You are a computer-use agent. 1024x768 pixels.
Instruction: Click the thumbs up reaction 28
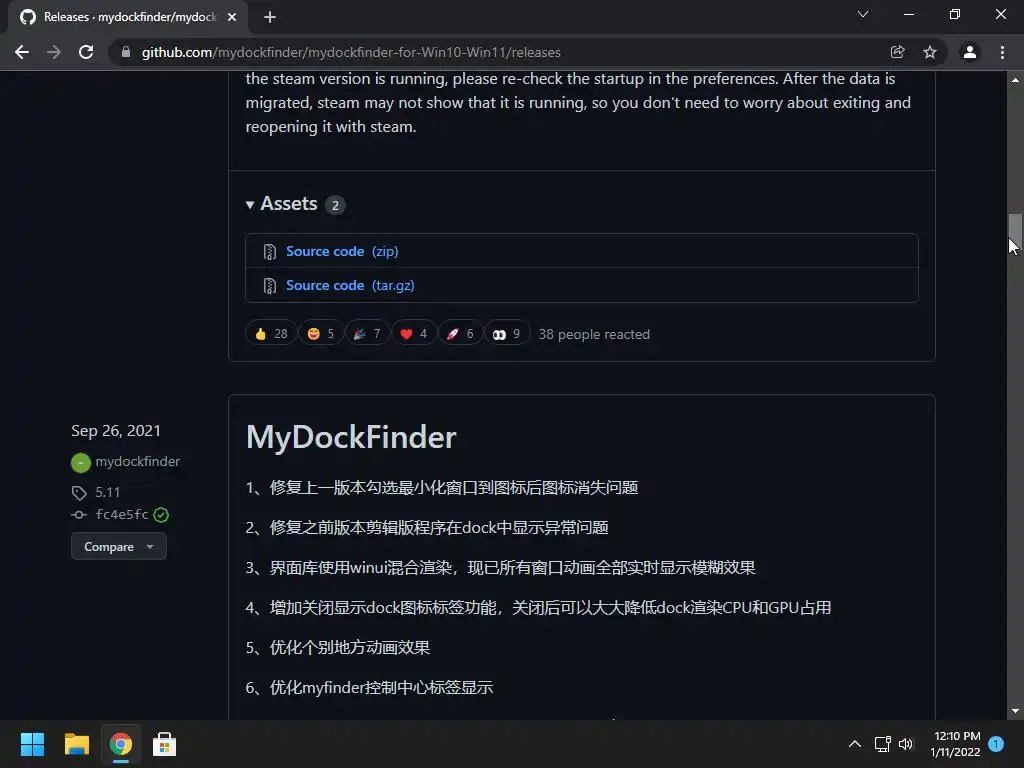271,334
